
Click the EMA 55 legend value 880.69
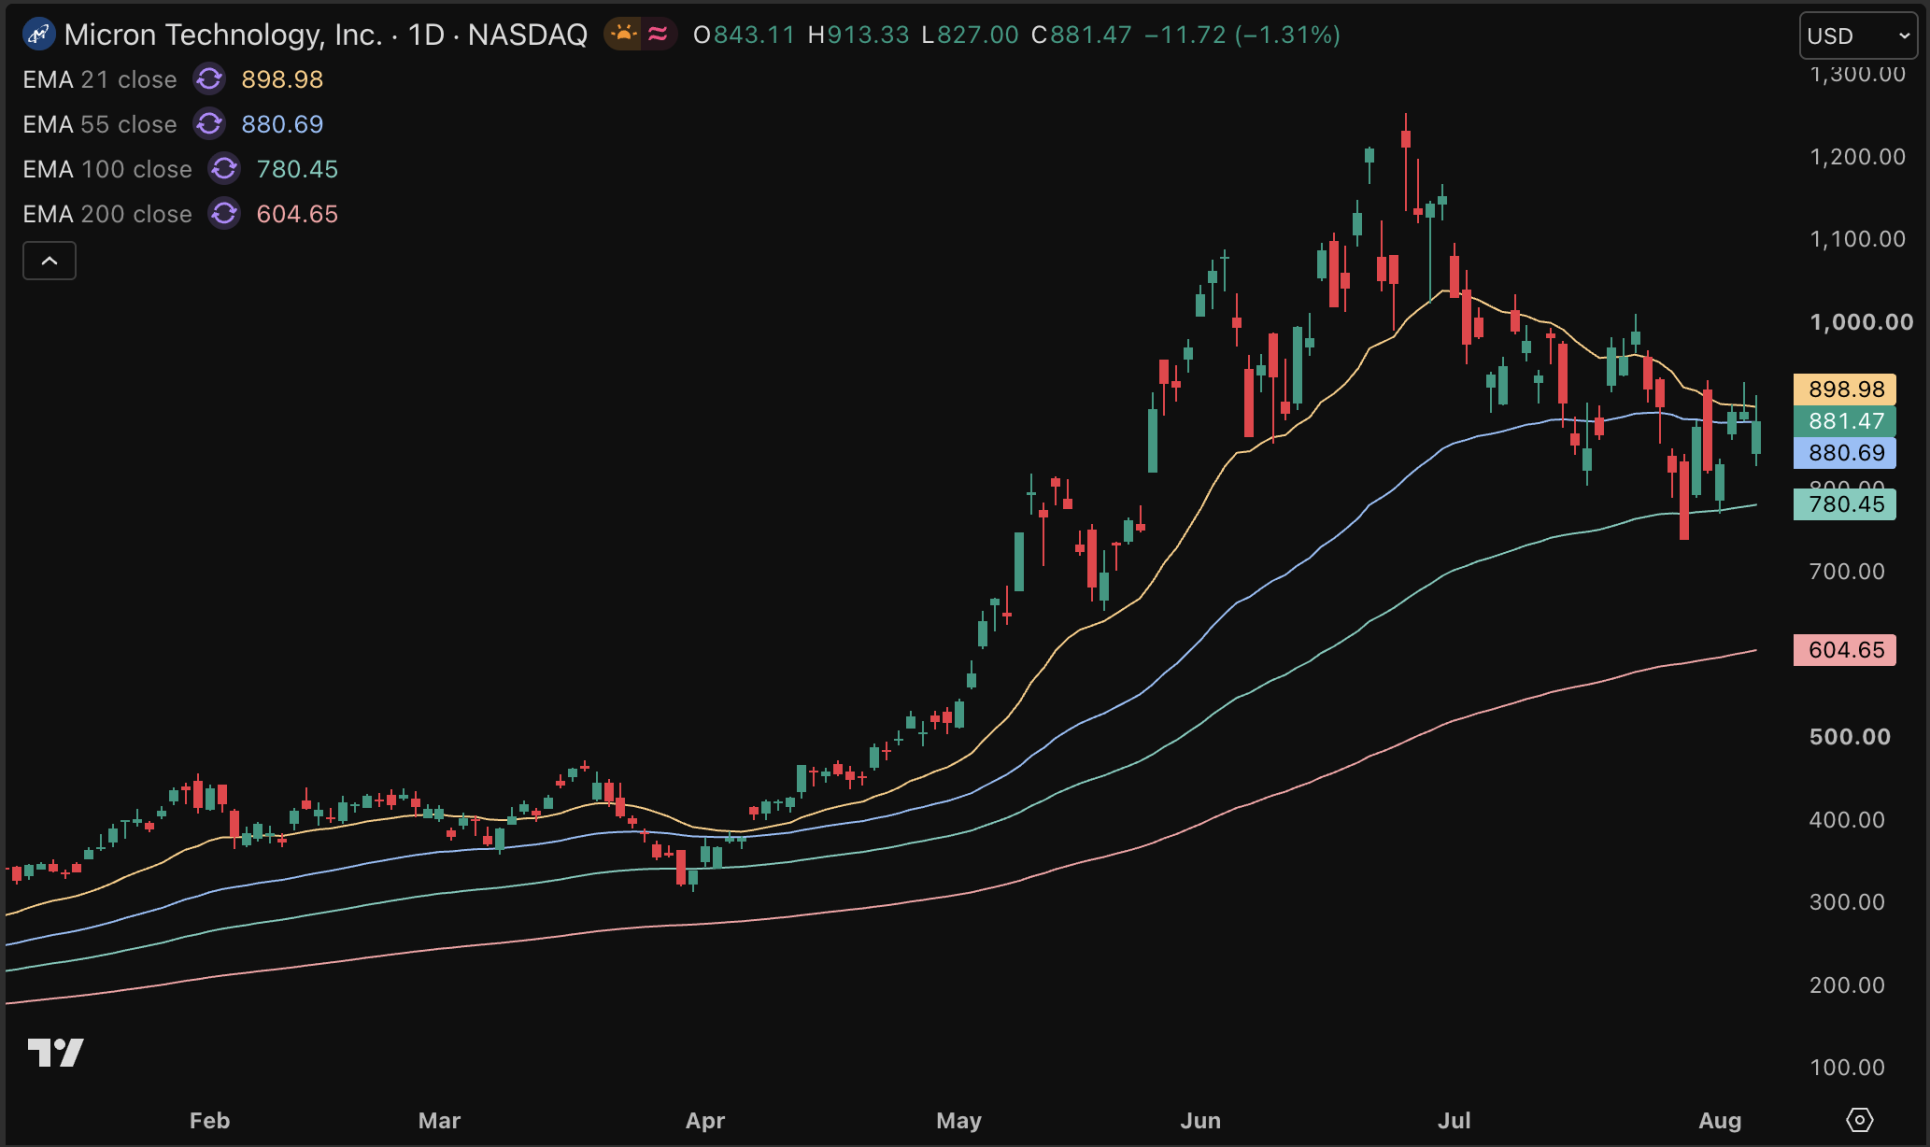tap(282, 124)
